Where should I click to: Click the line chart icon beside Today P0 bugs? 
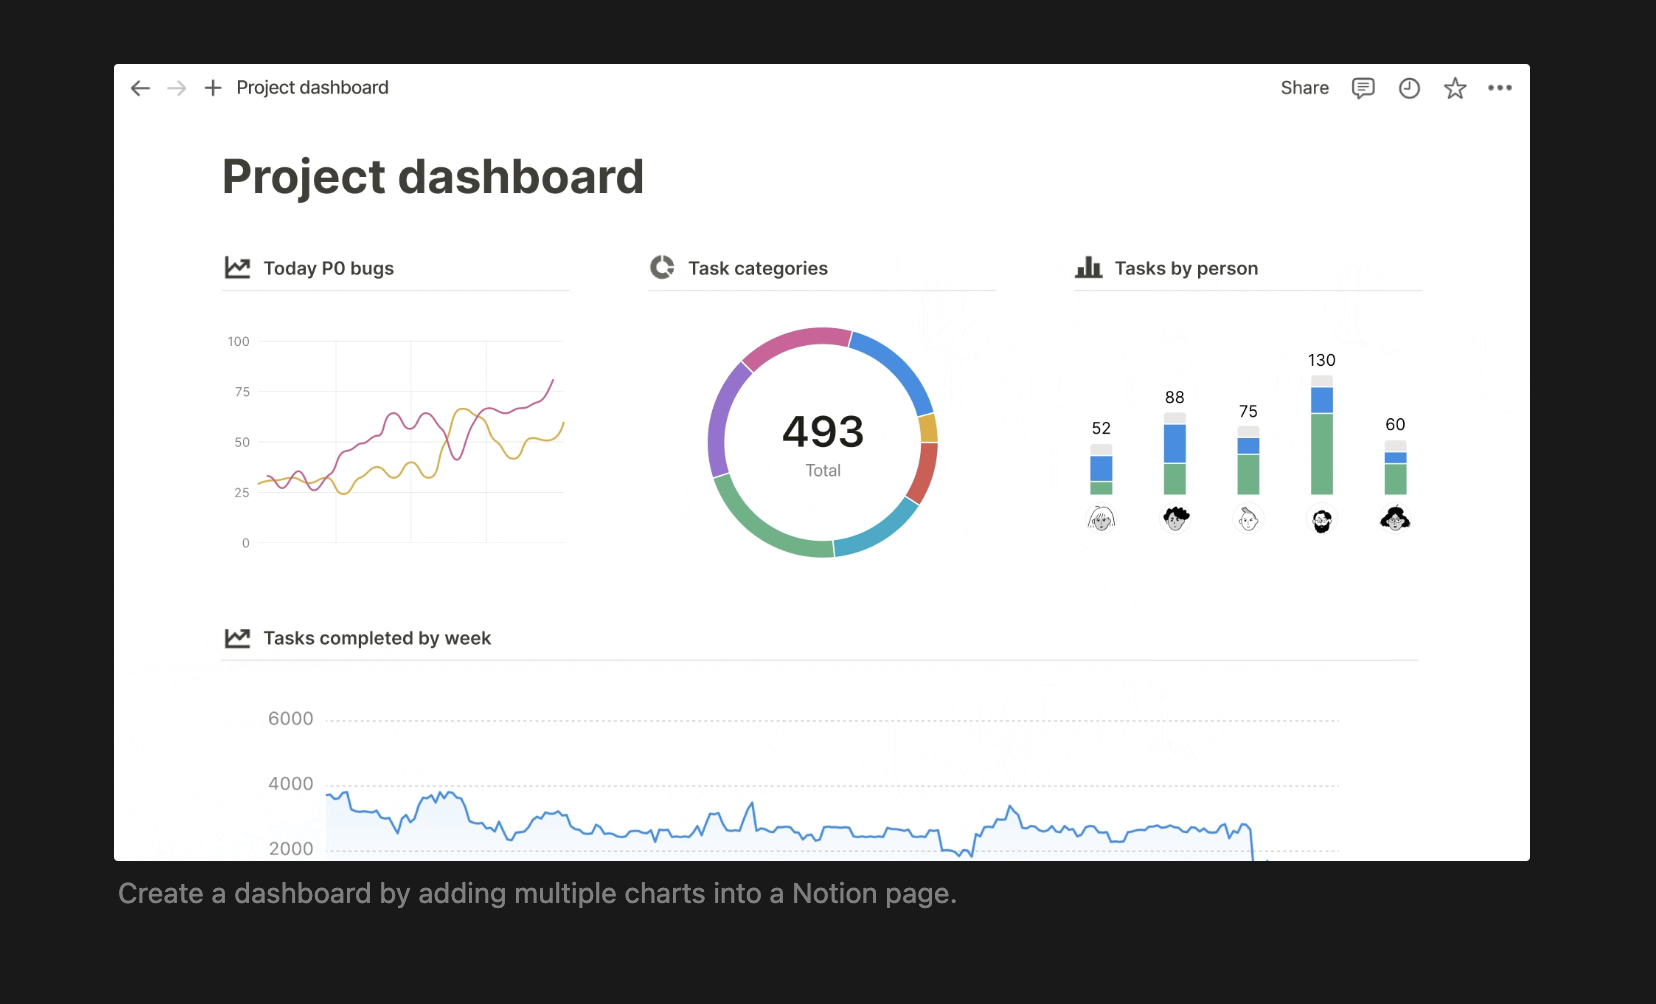coord(238,268)
